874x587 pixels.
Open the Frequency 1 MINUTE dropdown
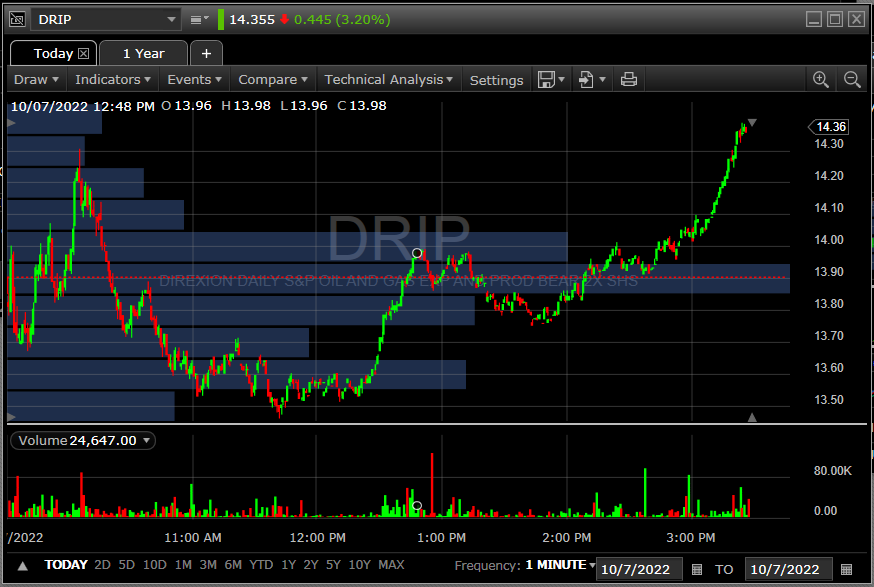(x=560, y=565)
